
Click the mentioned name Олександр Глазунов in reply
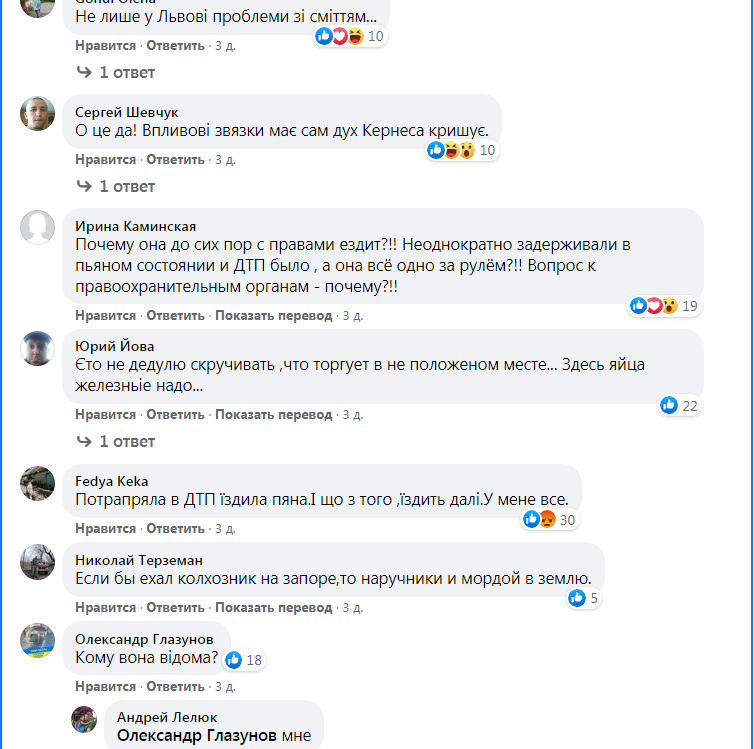coord(195,736)
